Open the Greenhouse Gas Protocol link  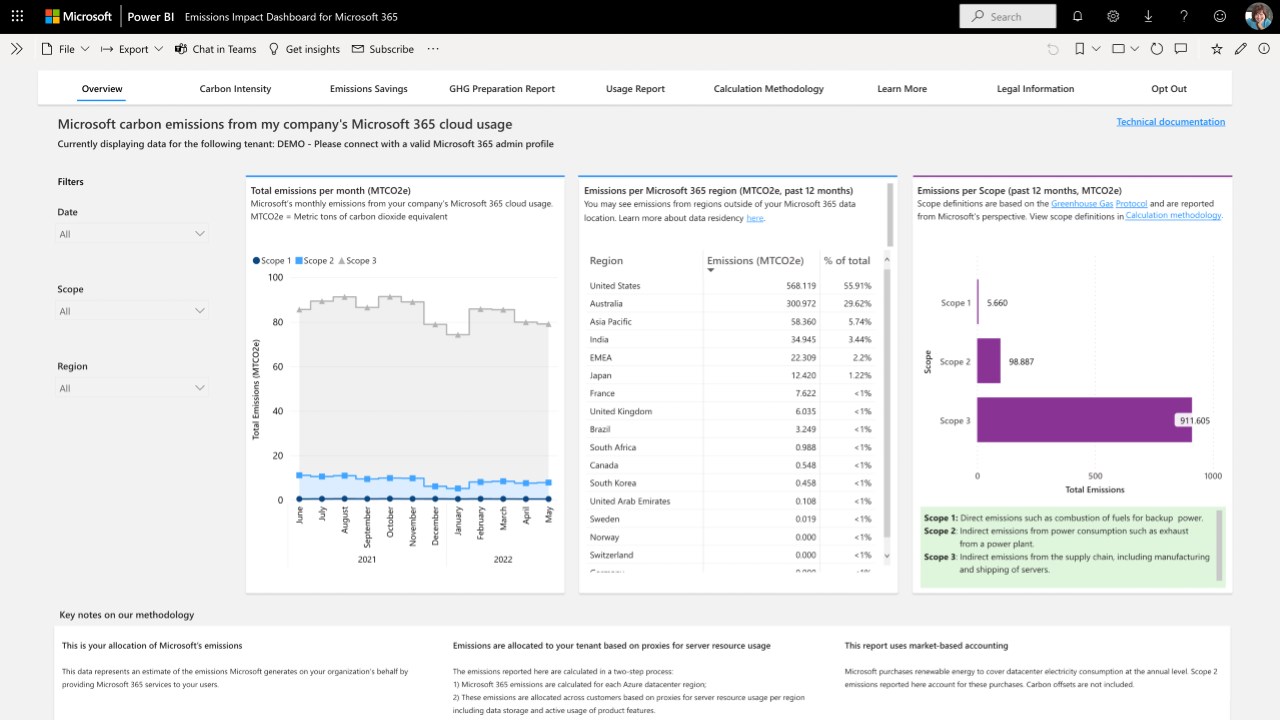pyautogui.click(x=1099, y=203)
